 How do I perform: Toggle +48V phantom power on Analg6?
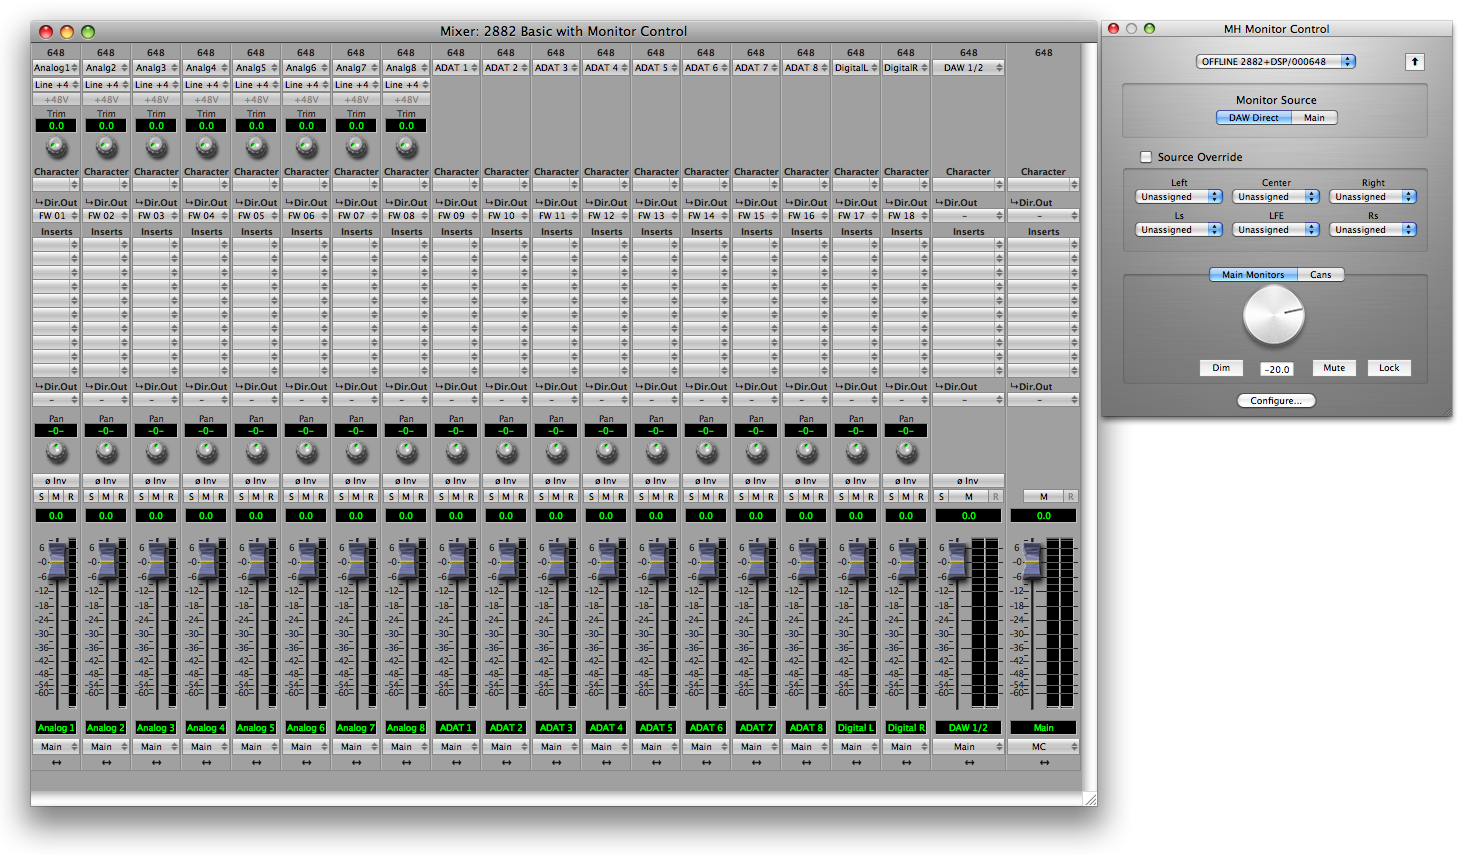pyautogui.click(x=306, y=100)
